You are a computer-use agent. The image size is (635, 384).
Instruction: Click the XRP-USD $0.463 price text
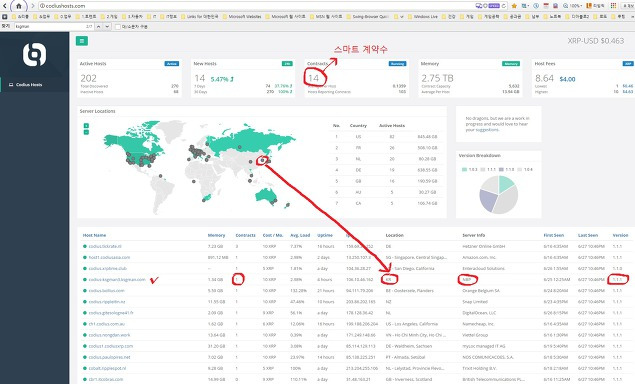click(x=596, y=41)
